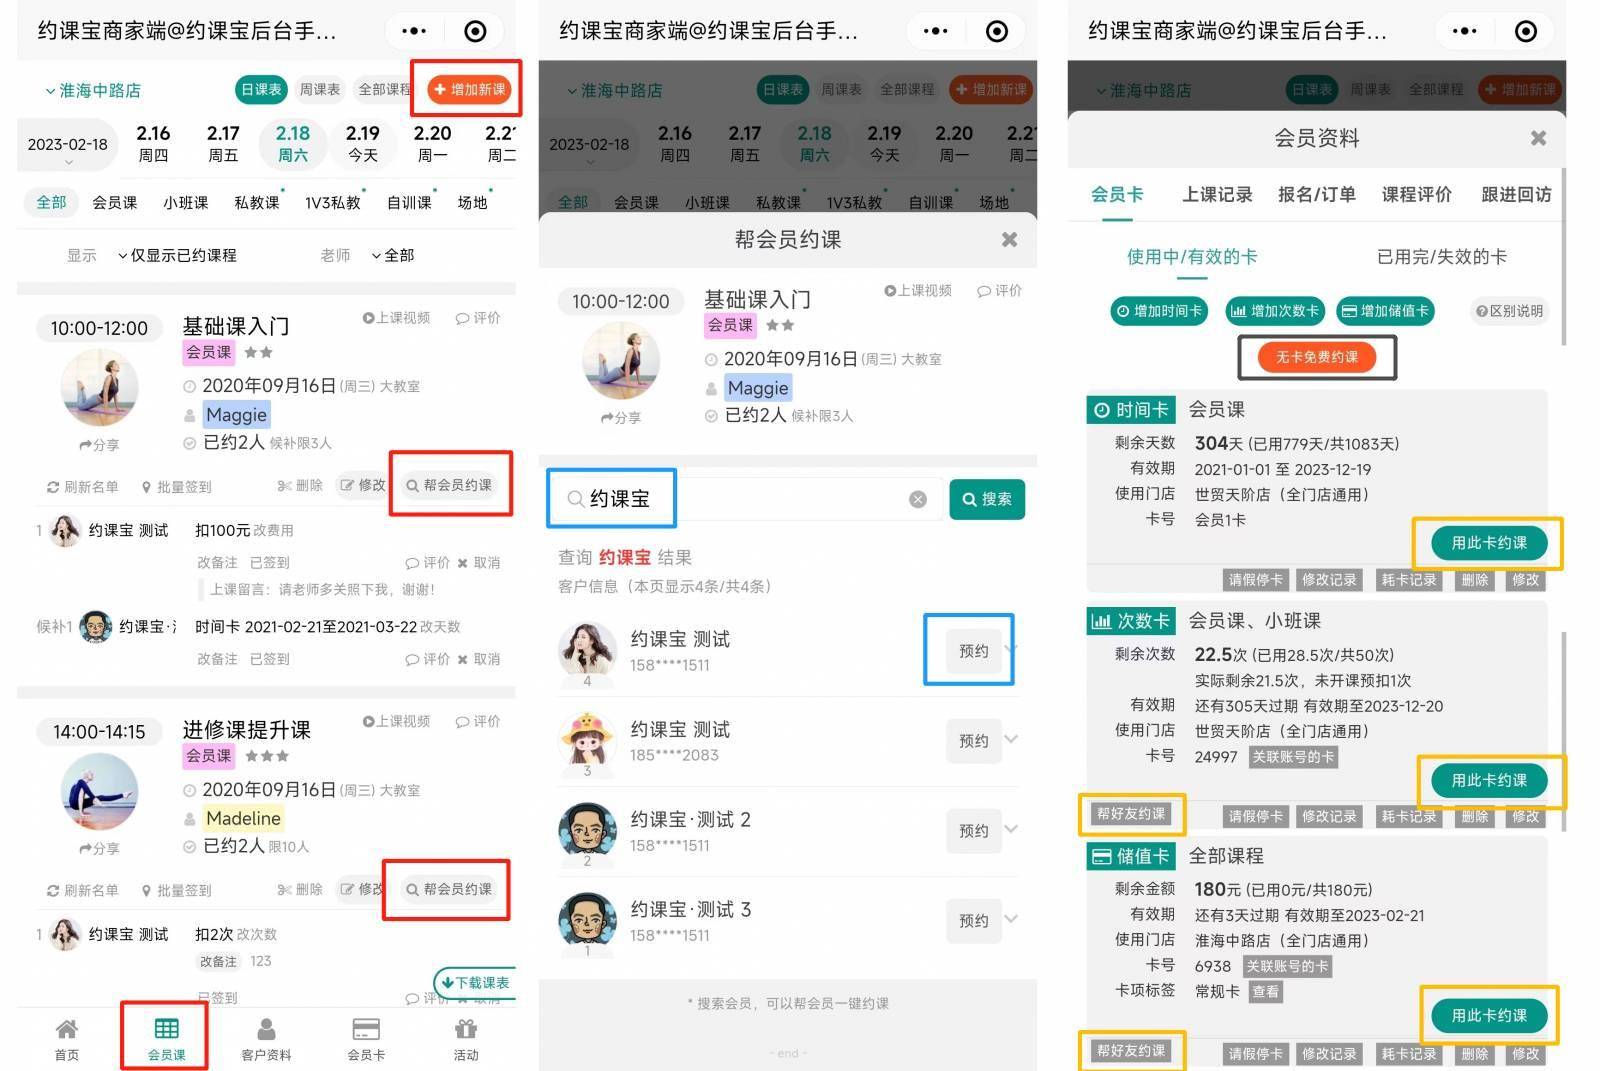Tap target circle icon in right panel header
Image resolution: width=1600 pixels, height=1071 pixels.
[1526, 31]
